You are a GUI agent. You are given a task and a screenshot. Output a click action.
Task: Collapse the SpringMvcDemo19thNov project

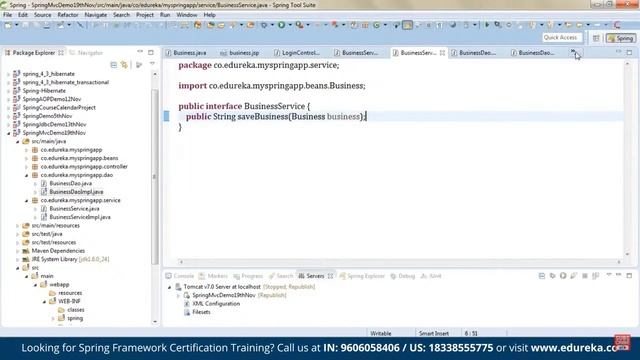click(8, 133)
